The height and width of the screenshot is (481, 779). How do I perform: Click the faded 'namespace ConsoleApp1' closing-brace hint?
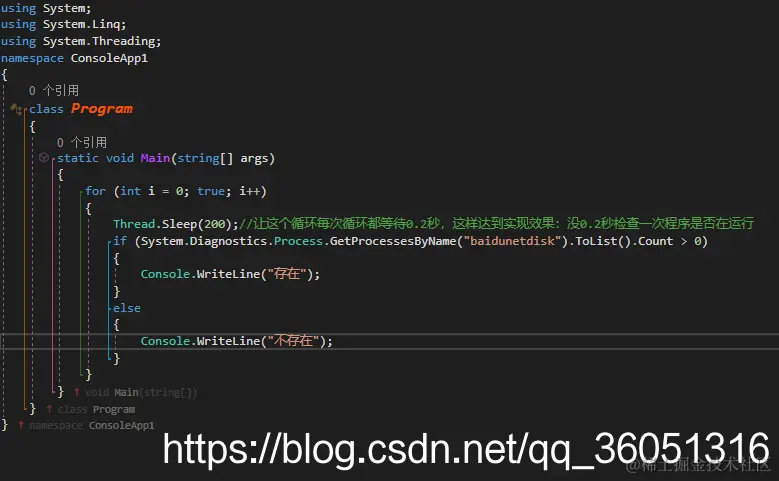[x=92, y=425]
